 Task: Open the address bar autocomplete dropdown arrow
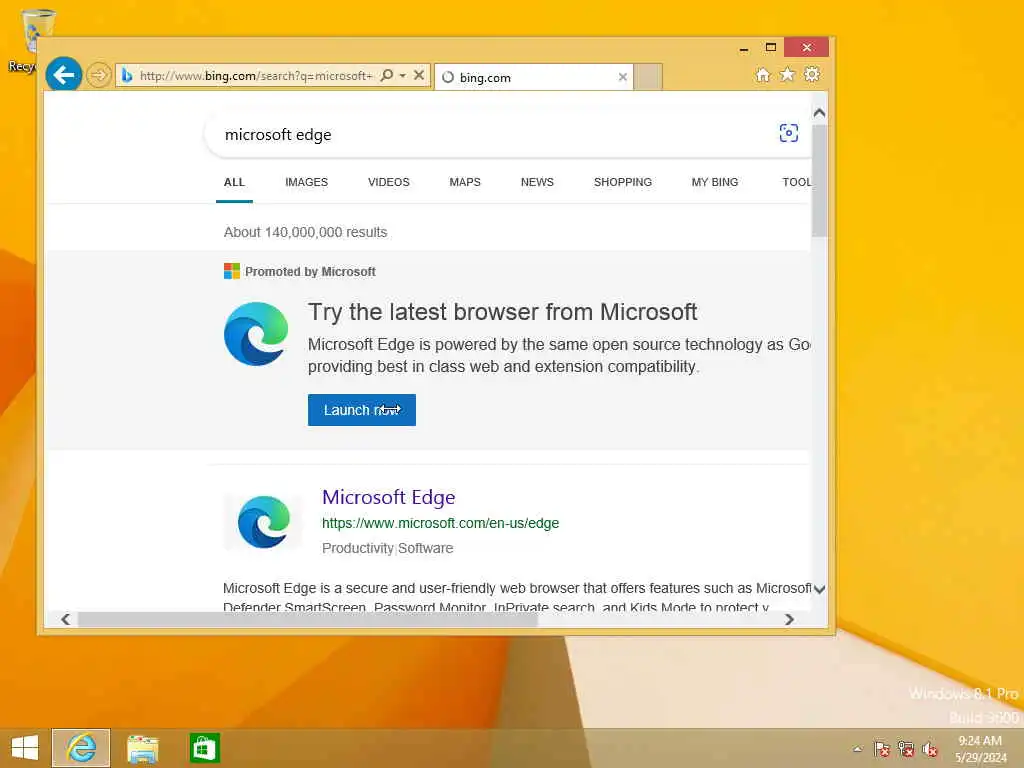click(403, 76)
